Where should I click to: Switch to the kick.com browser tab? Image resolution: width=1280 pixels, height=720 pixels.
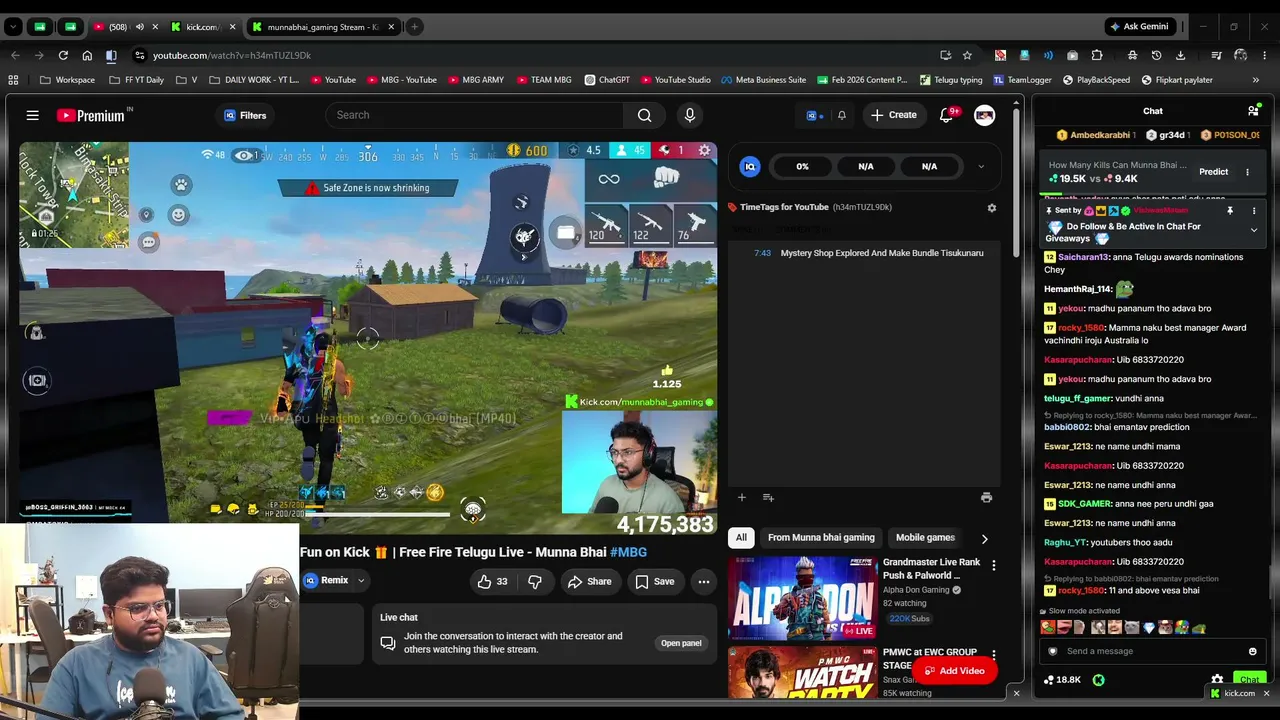pyautogui.click(x=203, y=27)
